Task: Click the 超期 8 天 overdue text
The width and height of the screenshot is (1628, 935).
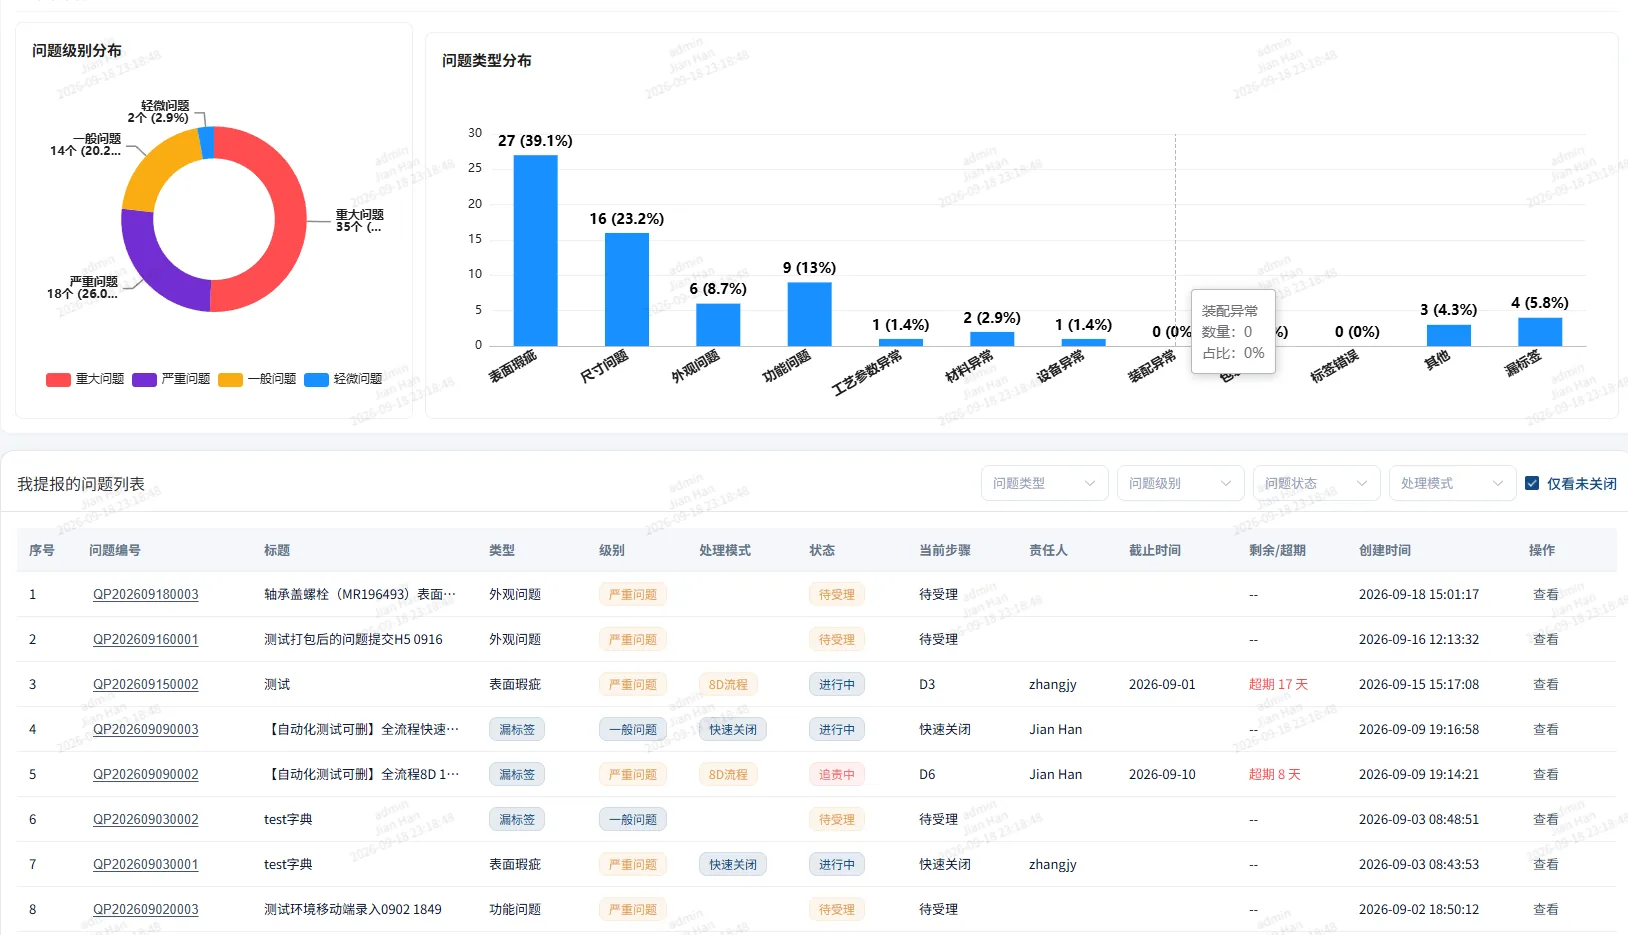Action: [1275, 774]
